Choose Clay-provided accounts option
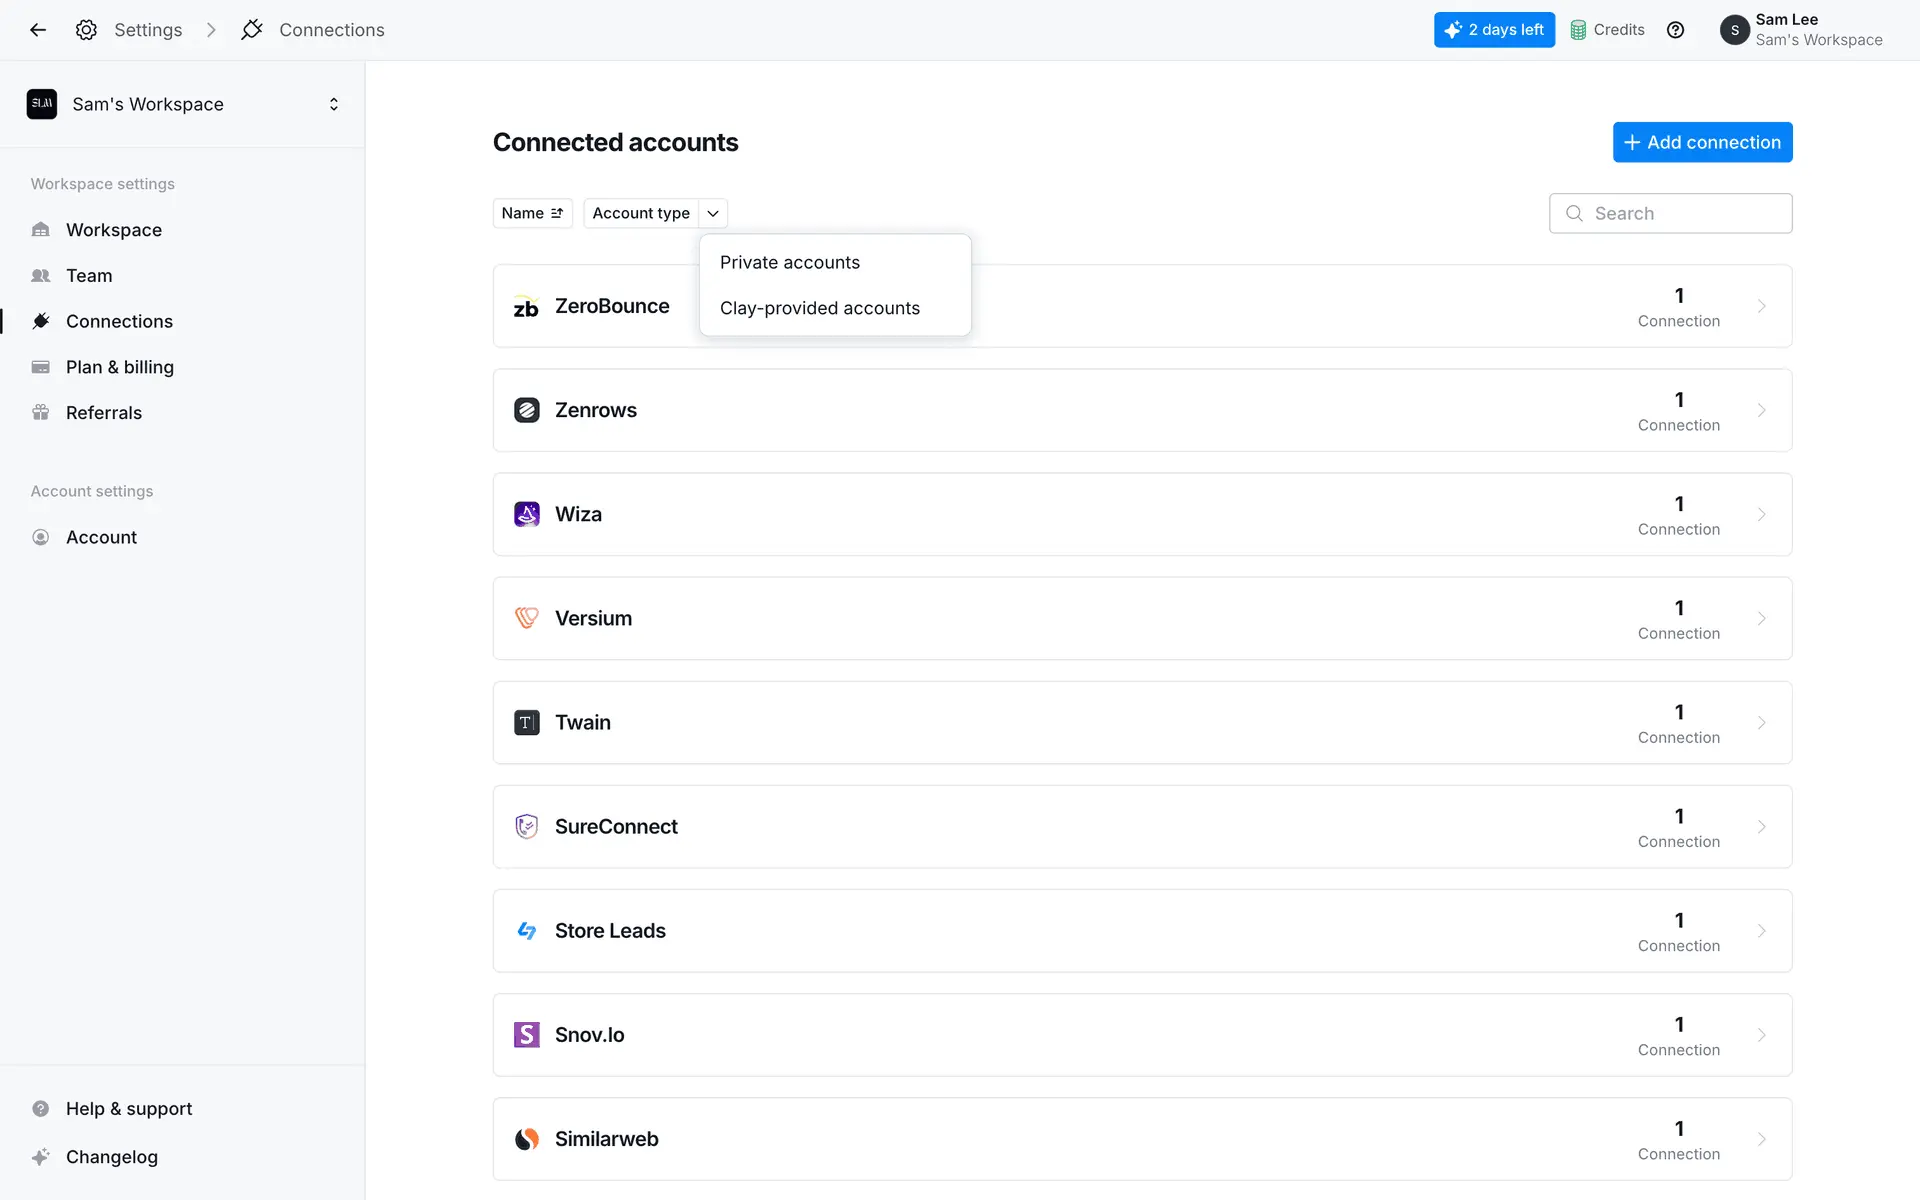Screen dimensions: 1920x1200 819,308
